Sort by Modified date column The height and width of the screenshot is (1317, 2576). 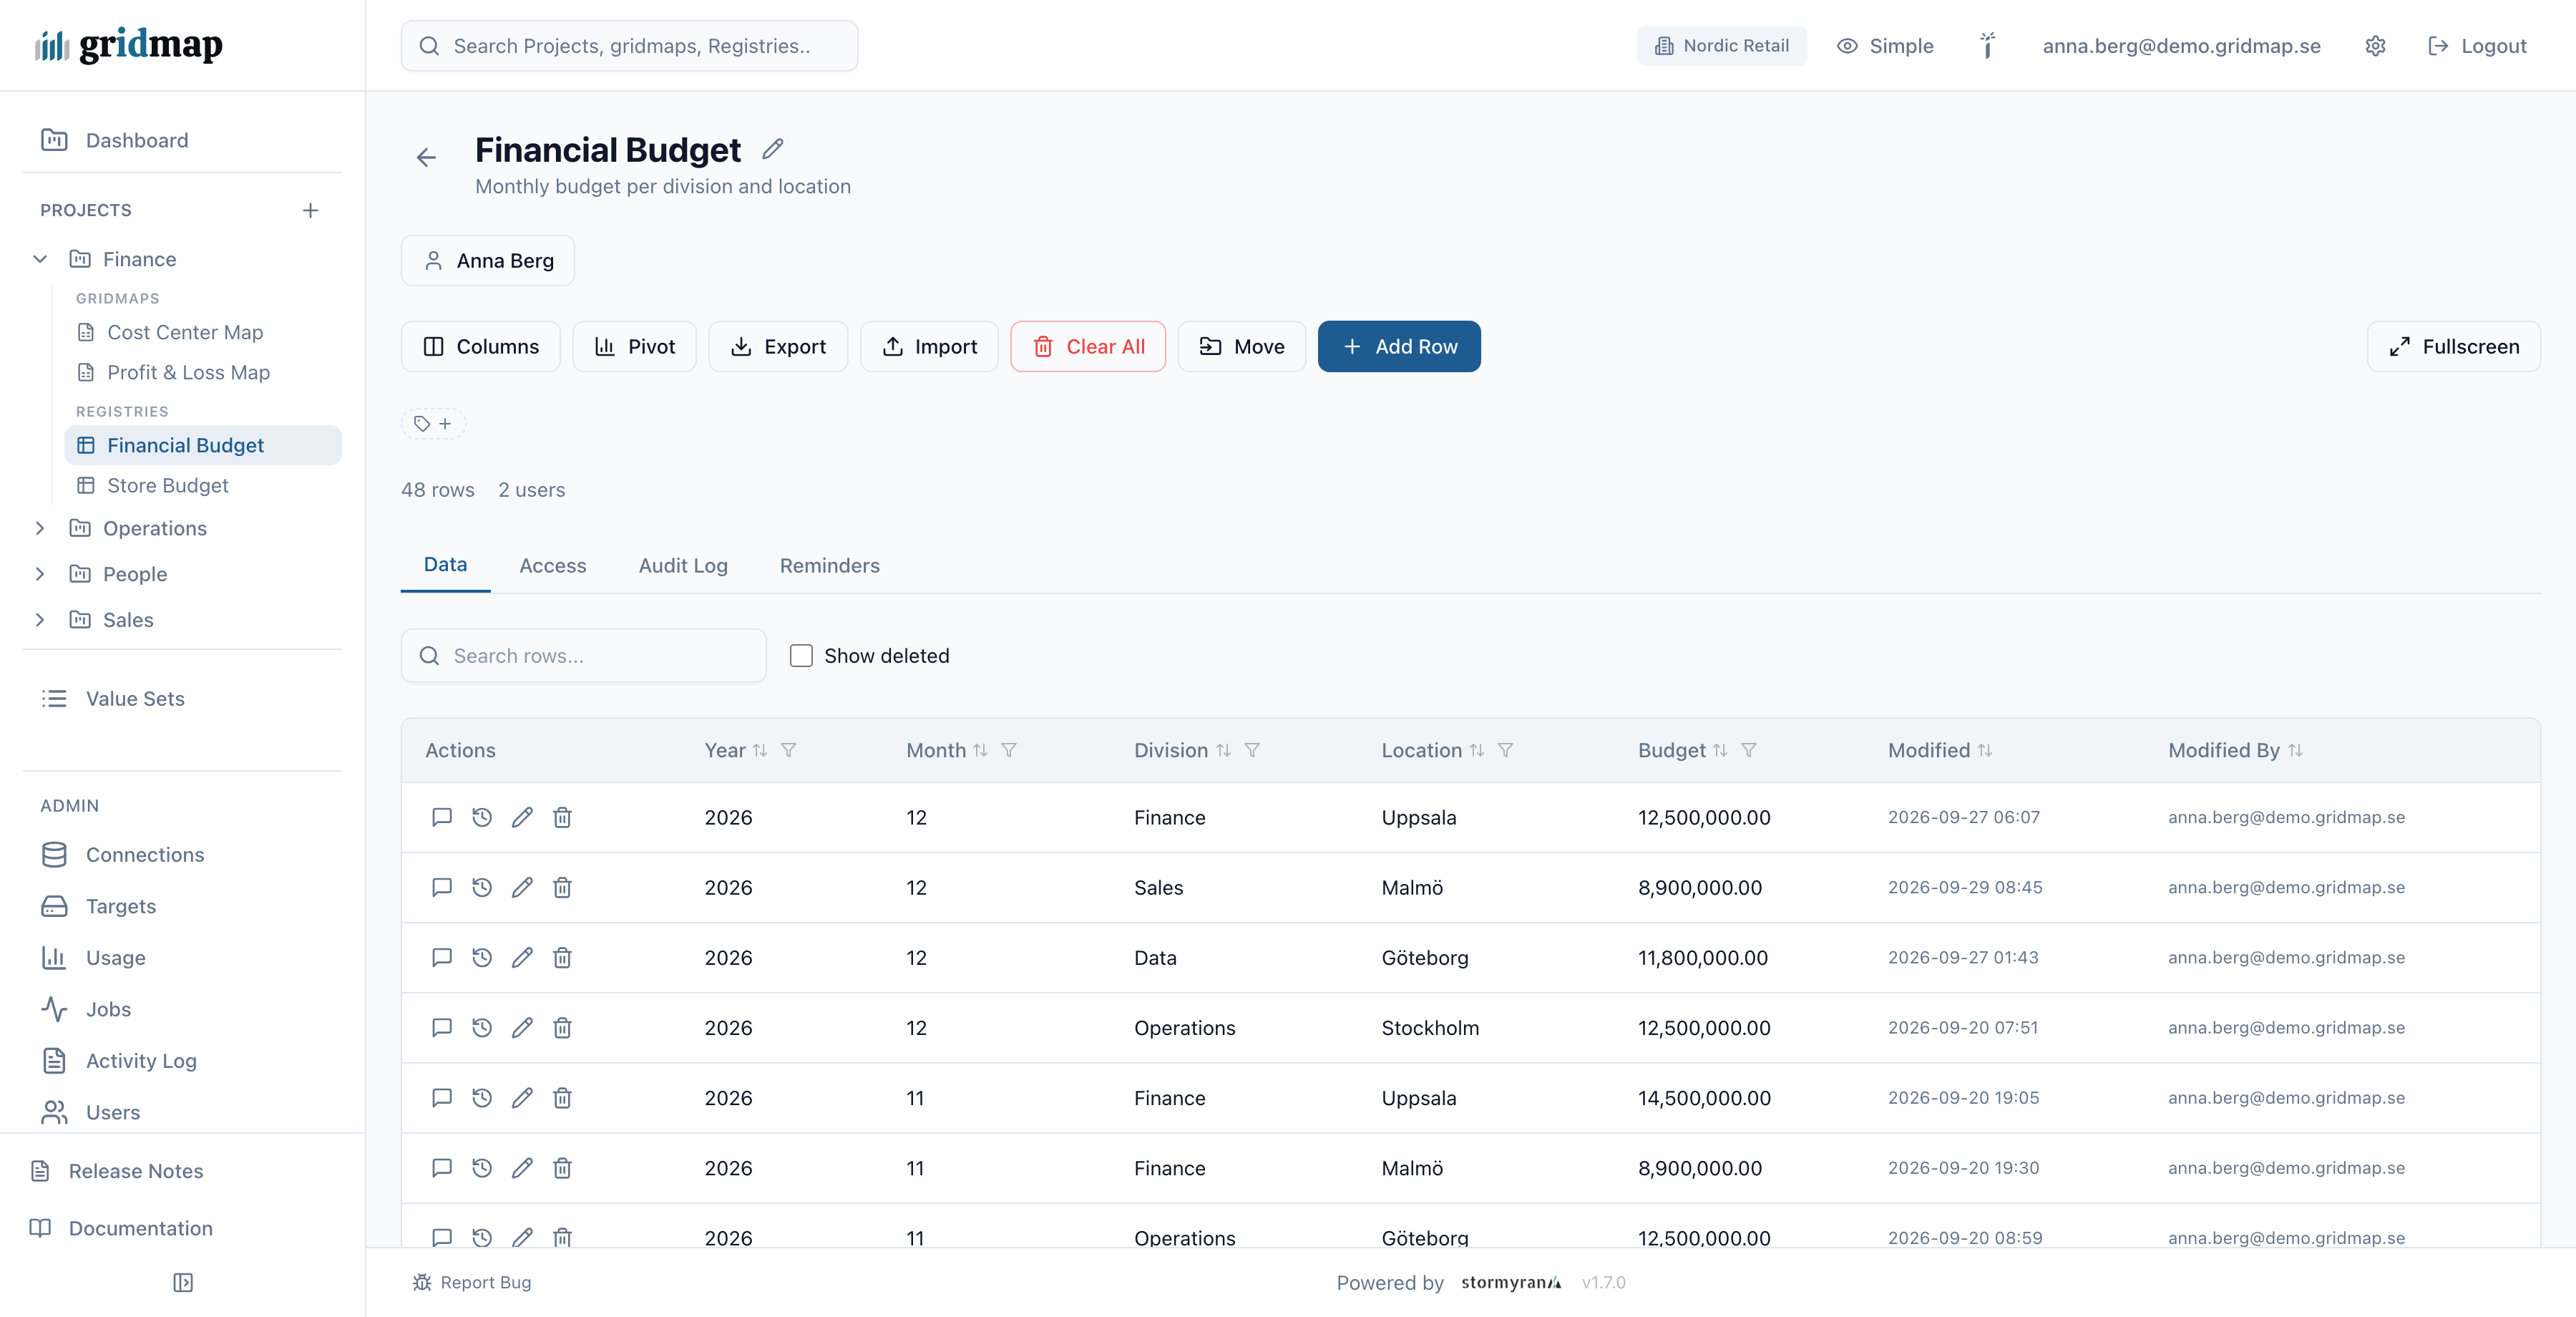1985,750
